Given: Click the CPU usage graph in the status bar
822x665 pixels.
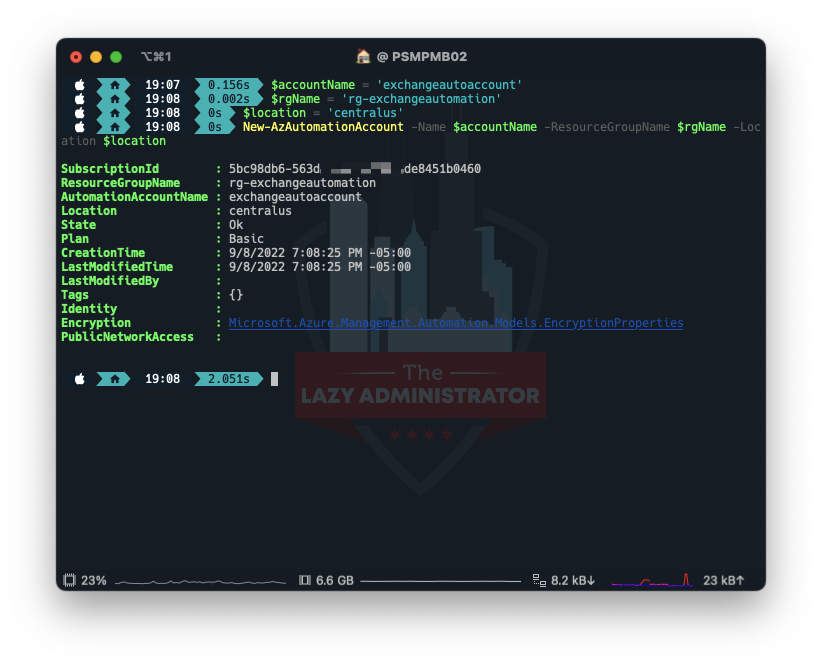Looking at the screenshot, I should click(200, 582).
